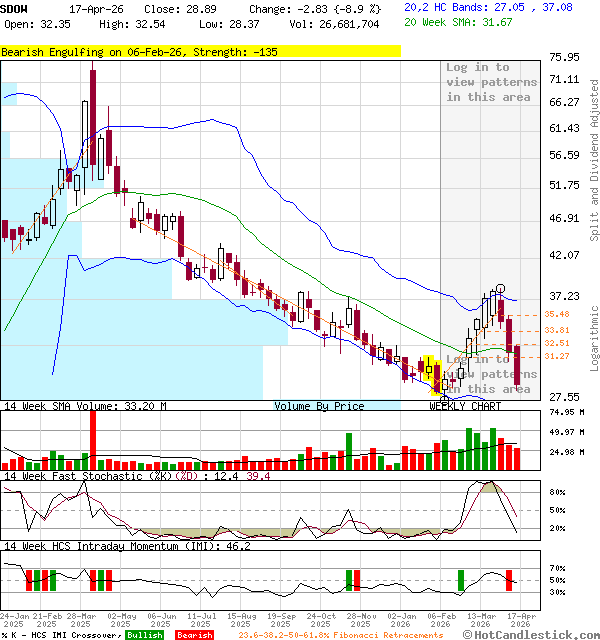Screen dimensions: 600x640
Task: Click the circled peak marker on the latest high
Action: [x=500, y=288]
